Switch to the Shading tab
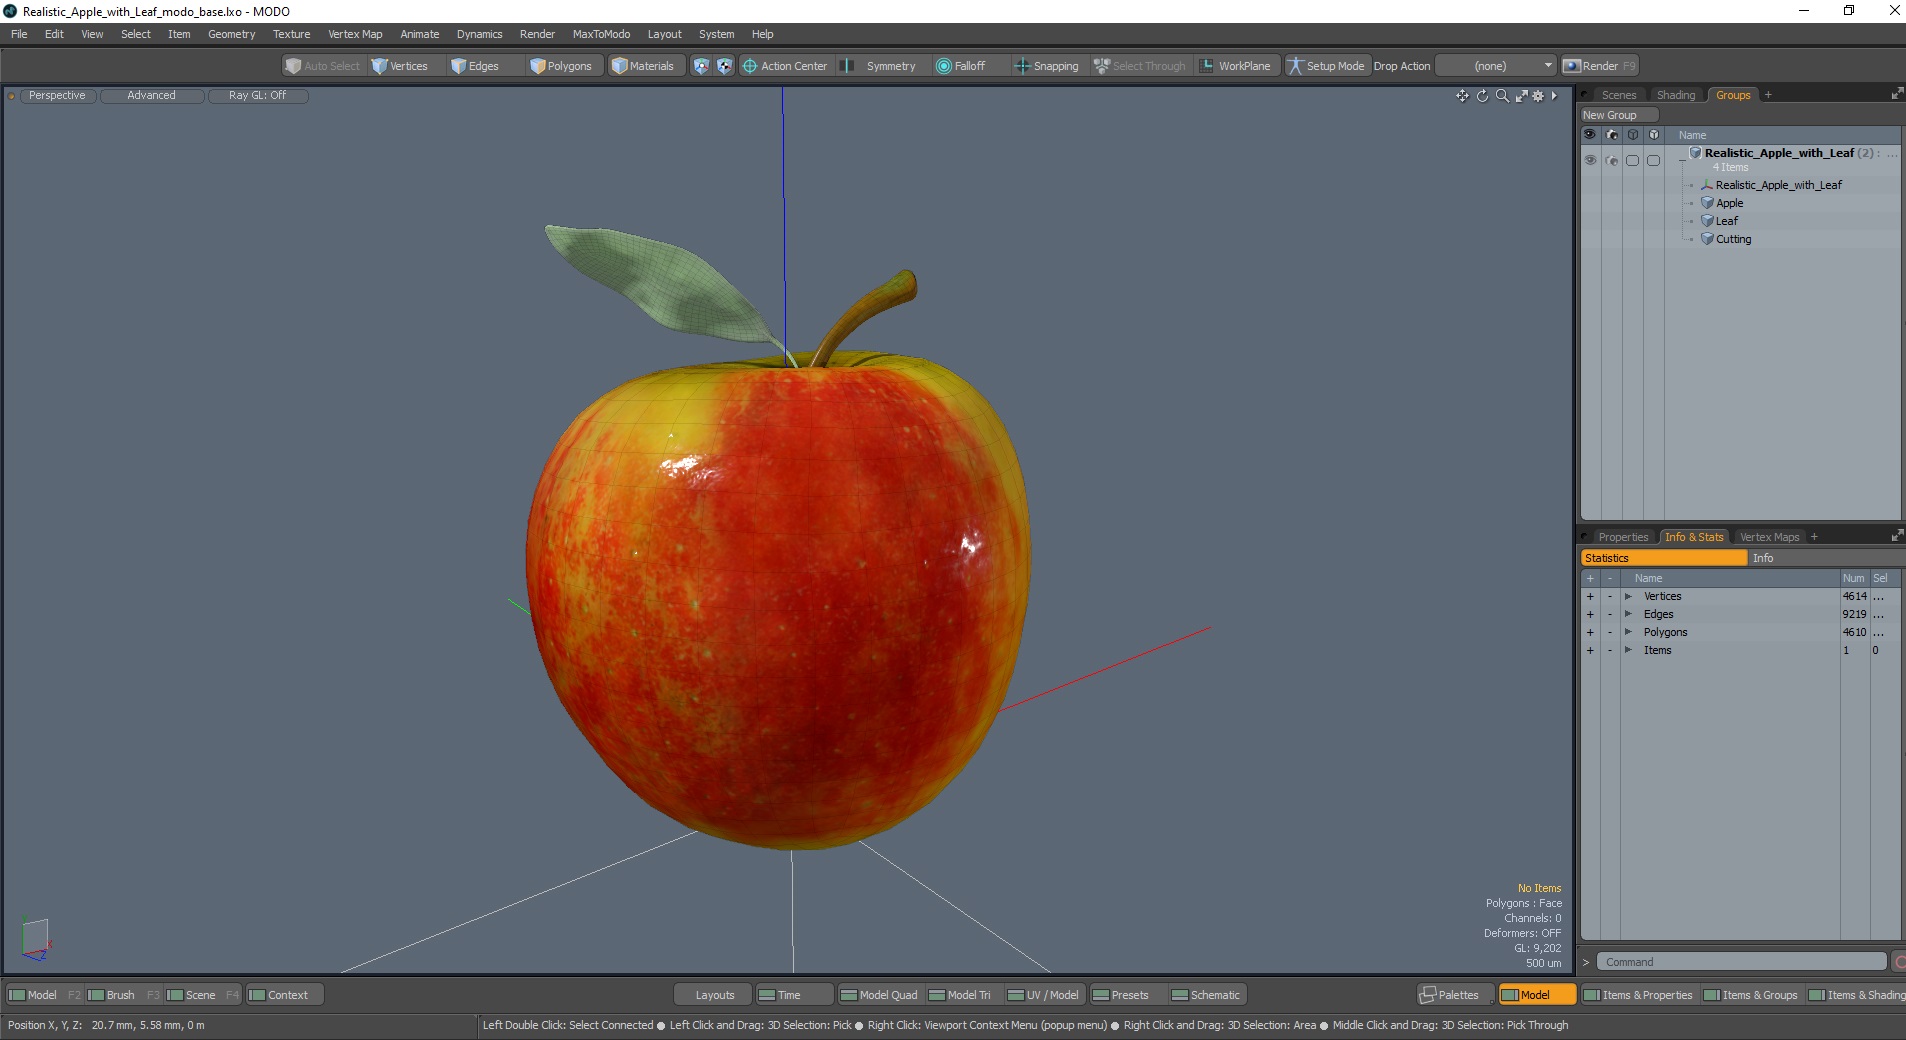1906x1040 pixels. click(x=1676, y=95)
